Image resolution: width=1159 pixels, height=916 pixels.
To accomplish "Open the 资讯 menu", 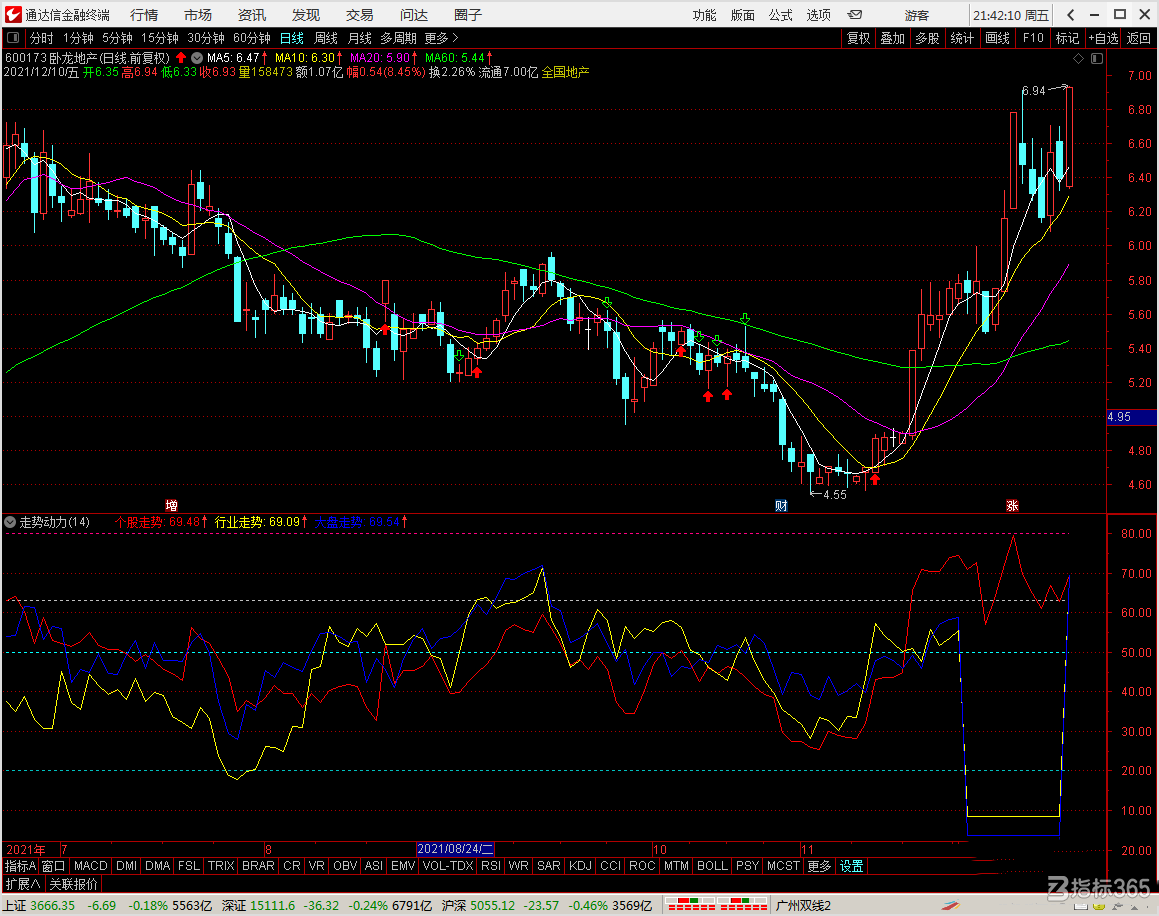I will [252, 15].
